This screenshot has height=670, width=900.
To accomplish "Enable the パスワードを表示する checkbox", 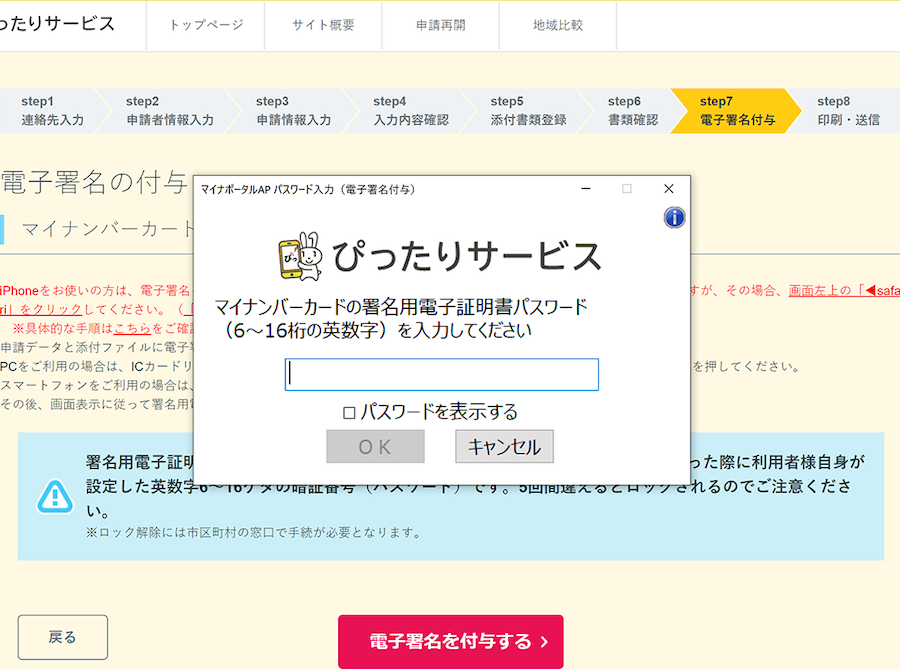I will (349, 412).
